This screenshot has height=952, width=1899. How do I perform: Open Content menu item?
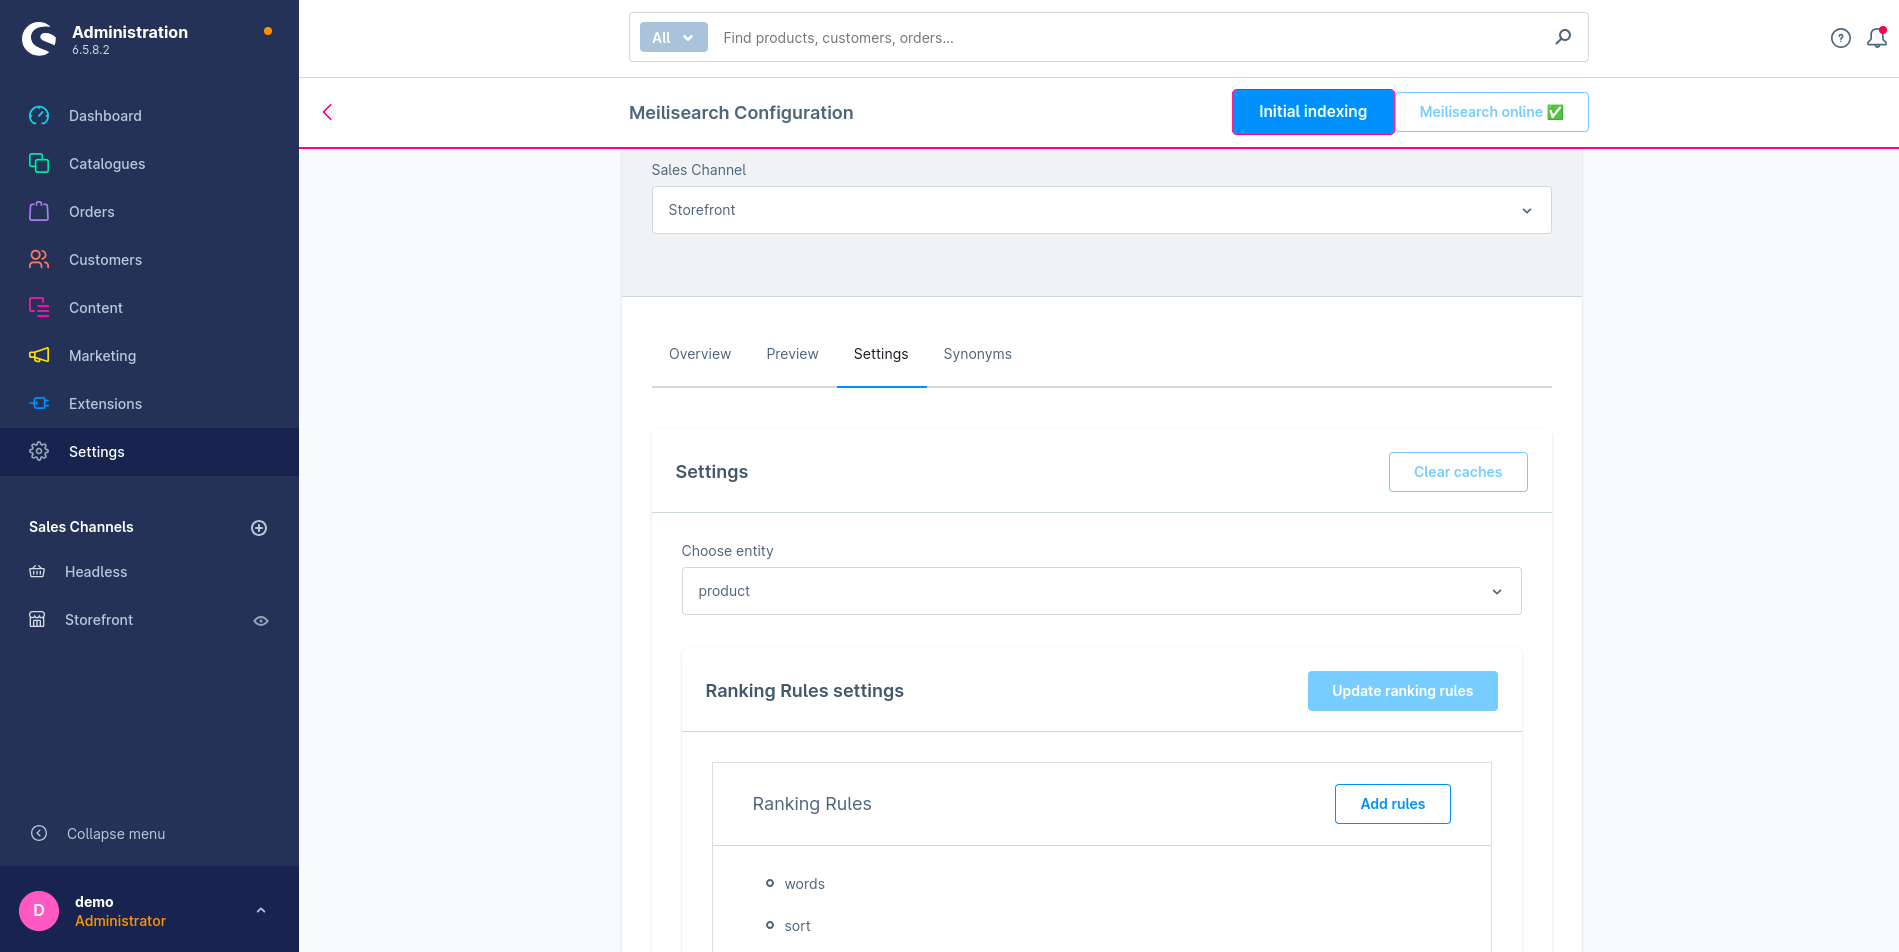[96, 308]
